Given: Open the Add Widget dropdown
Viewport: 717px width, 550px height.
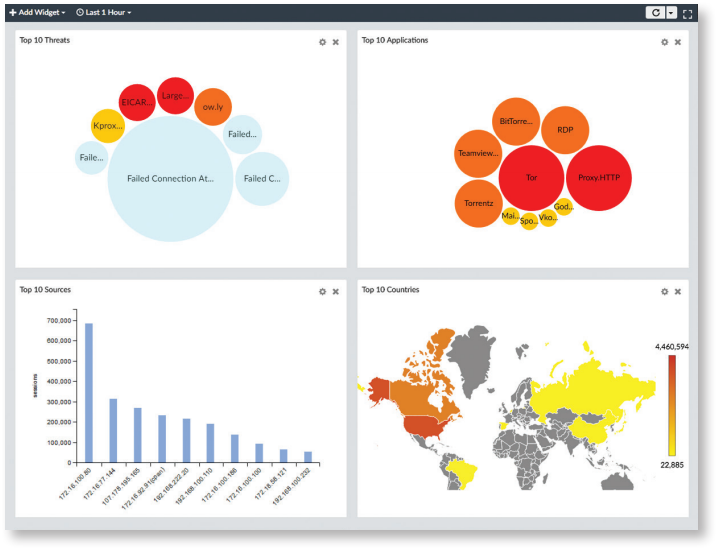Looking at the screenshot, I should coord(37,12).
